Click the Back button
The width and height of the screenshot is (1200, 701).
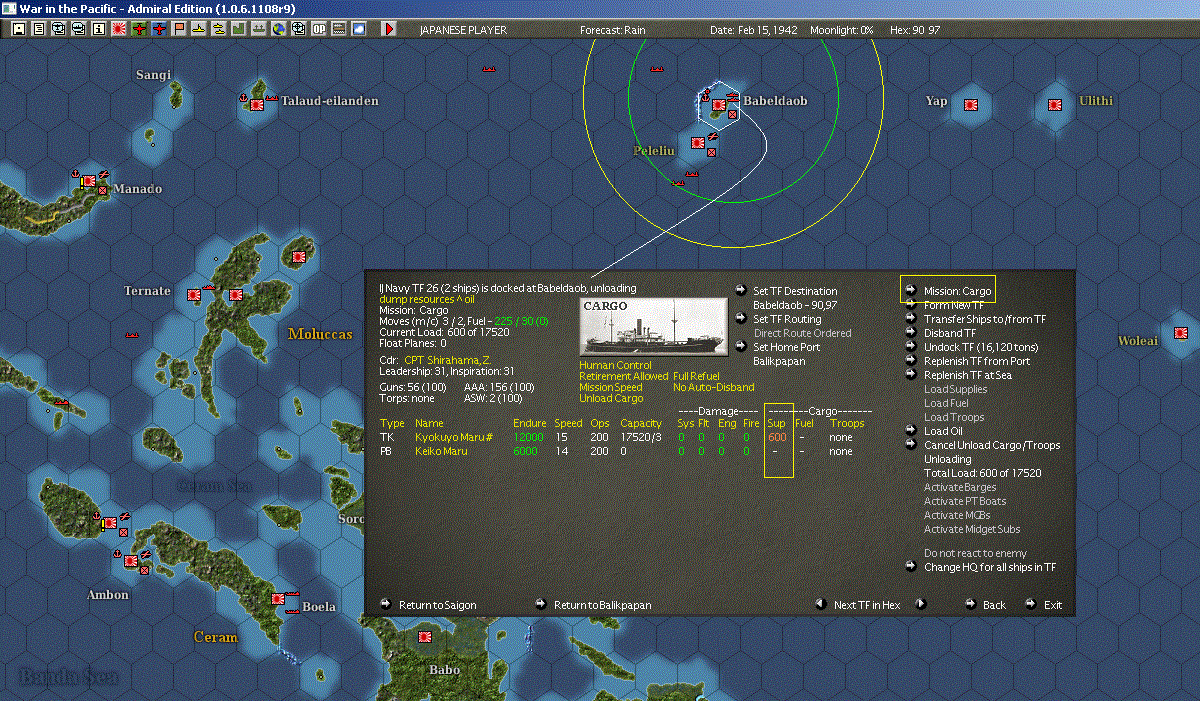[x=994, y=605]
